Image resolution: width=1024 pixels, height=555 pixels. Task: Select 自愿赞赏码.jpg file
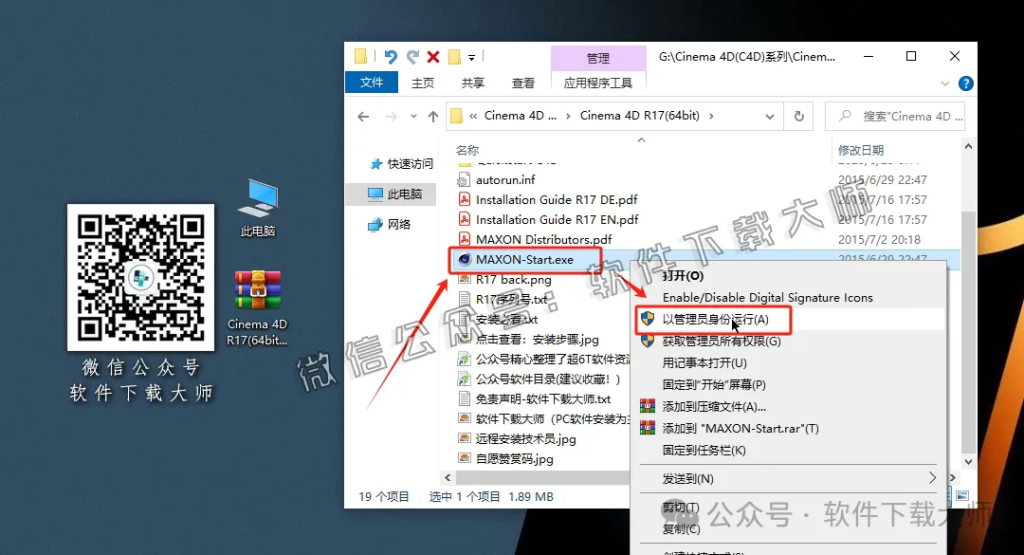tap(514, 459)
